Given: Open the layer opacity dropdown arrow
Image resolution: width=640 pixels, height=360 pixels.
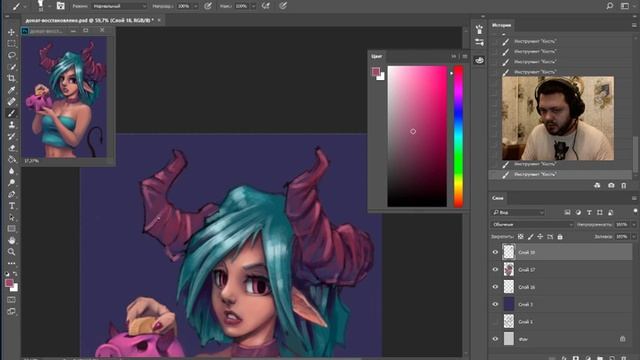Looking at the screenshot, I should pos(634,224).
